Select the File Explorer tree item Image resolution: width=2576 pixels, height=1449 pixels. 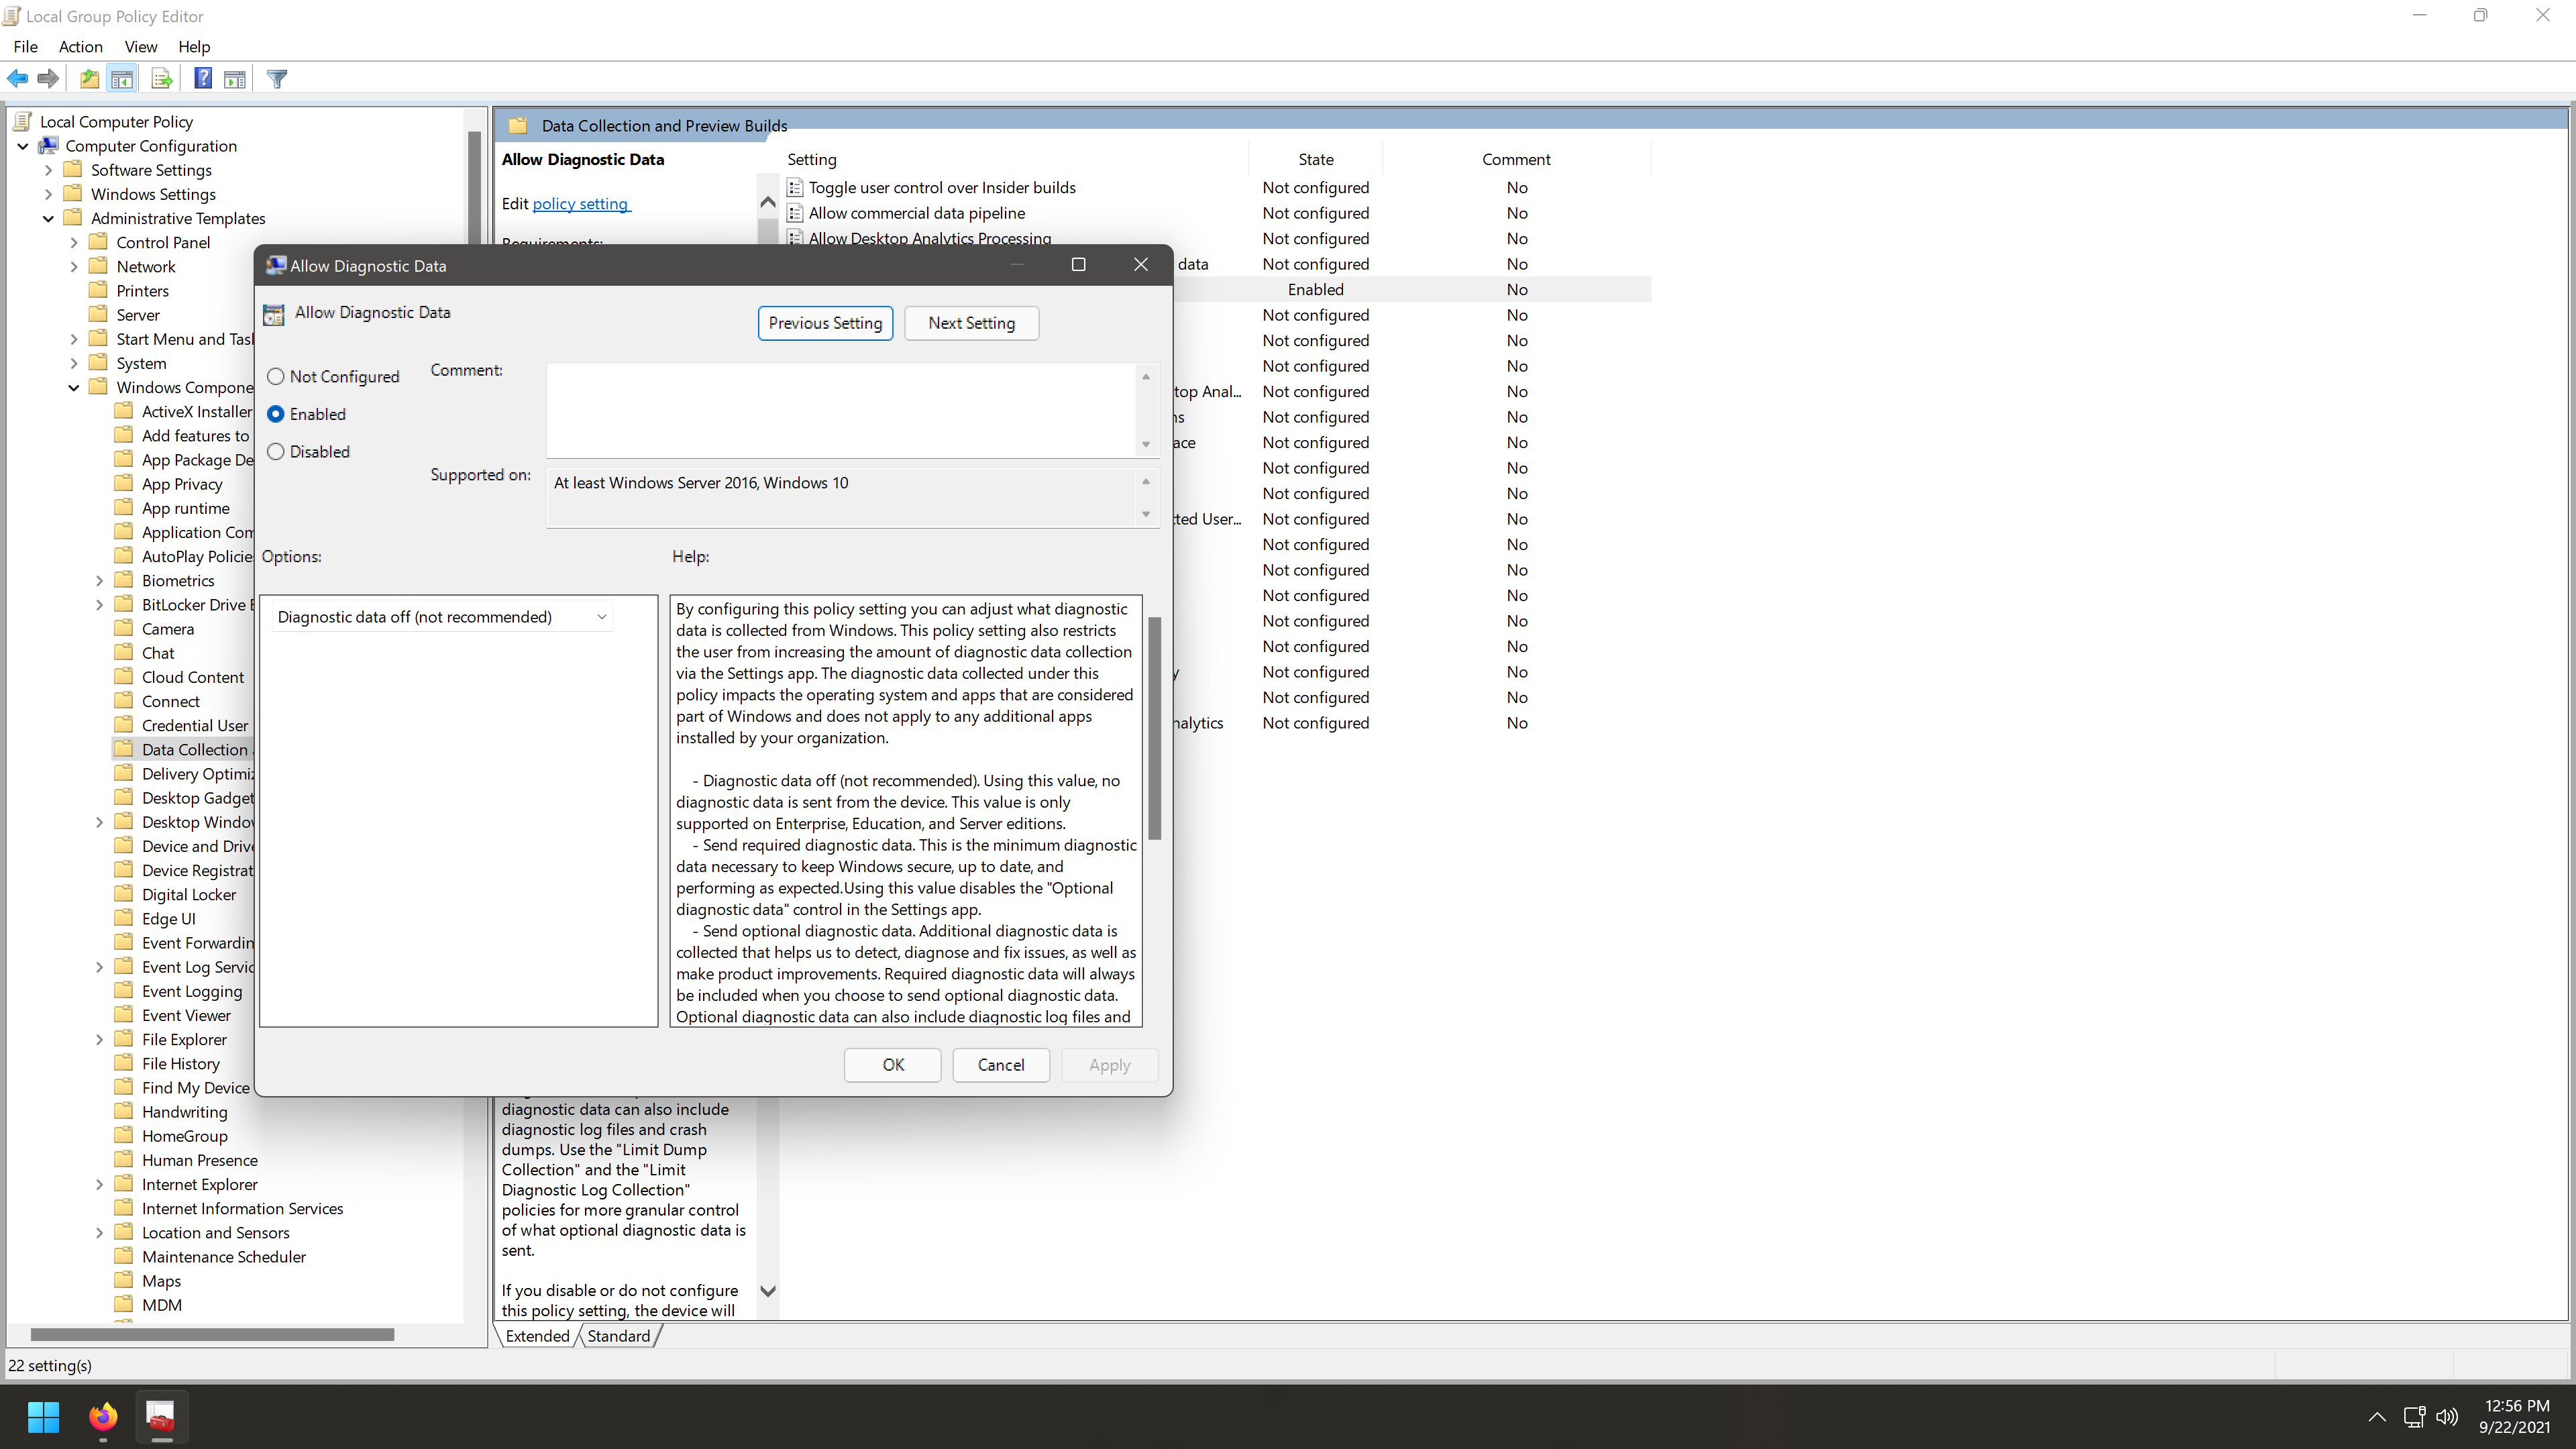pyautogui.click(x=184, y=1039)
